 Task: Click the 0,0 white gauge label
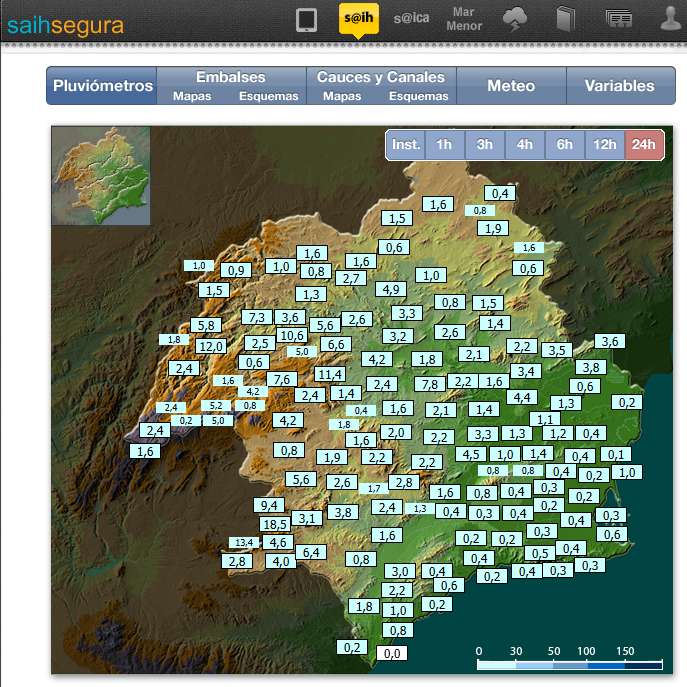pyautogui.click(x=392, y=653)
